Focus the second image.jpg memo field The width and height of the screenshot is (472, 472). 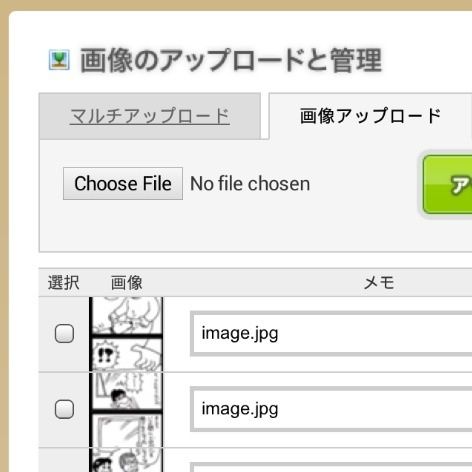click(x=331, y=409)
